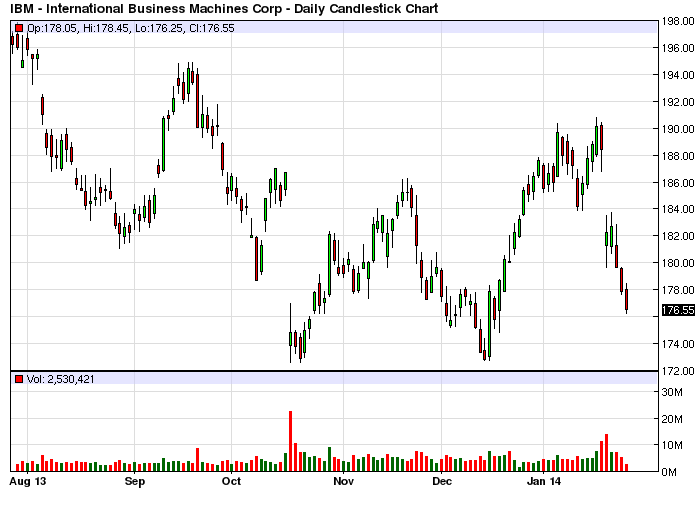Click the 188.00 price axis label
This screenshot has width=700, height=512.
click(678, 156)
